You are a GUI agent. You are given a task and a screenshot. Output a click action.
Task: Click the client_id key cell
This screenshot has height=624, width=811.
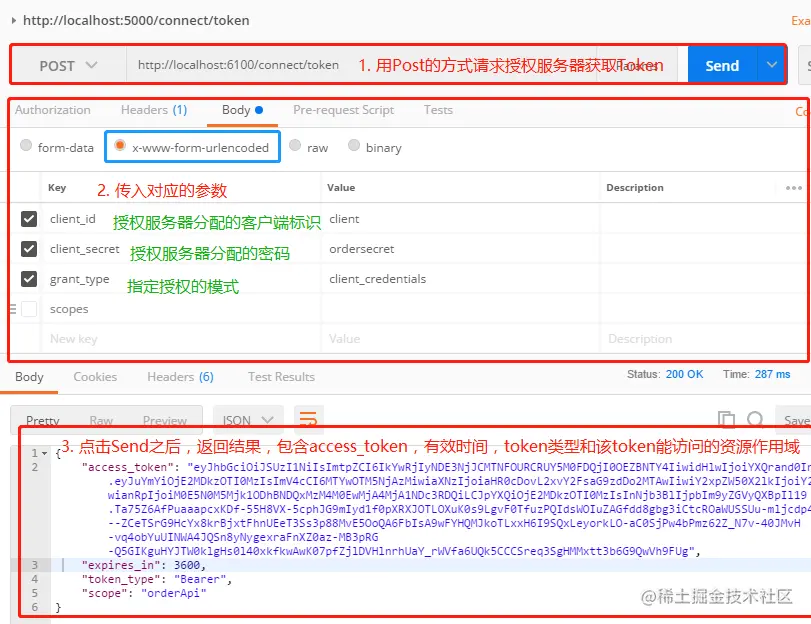(181, 219)
